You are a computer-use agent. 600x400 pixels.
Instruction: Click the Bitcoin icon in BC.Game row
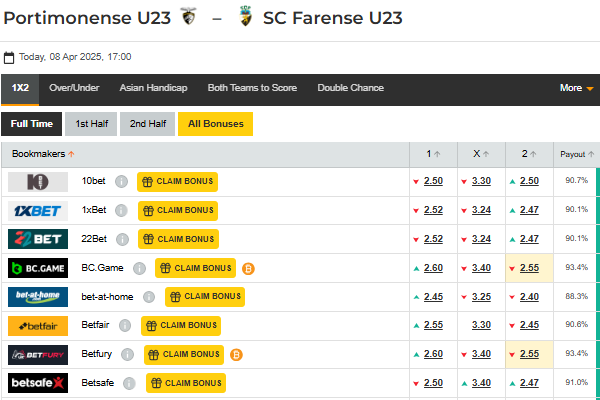pyautogui.click(x=249, y=268)
